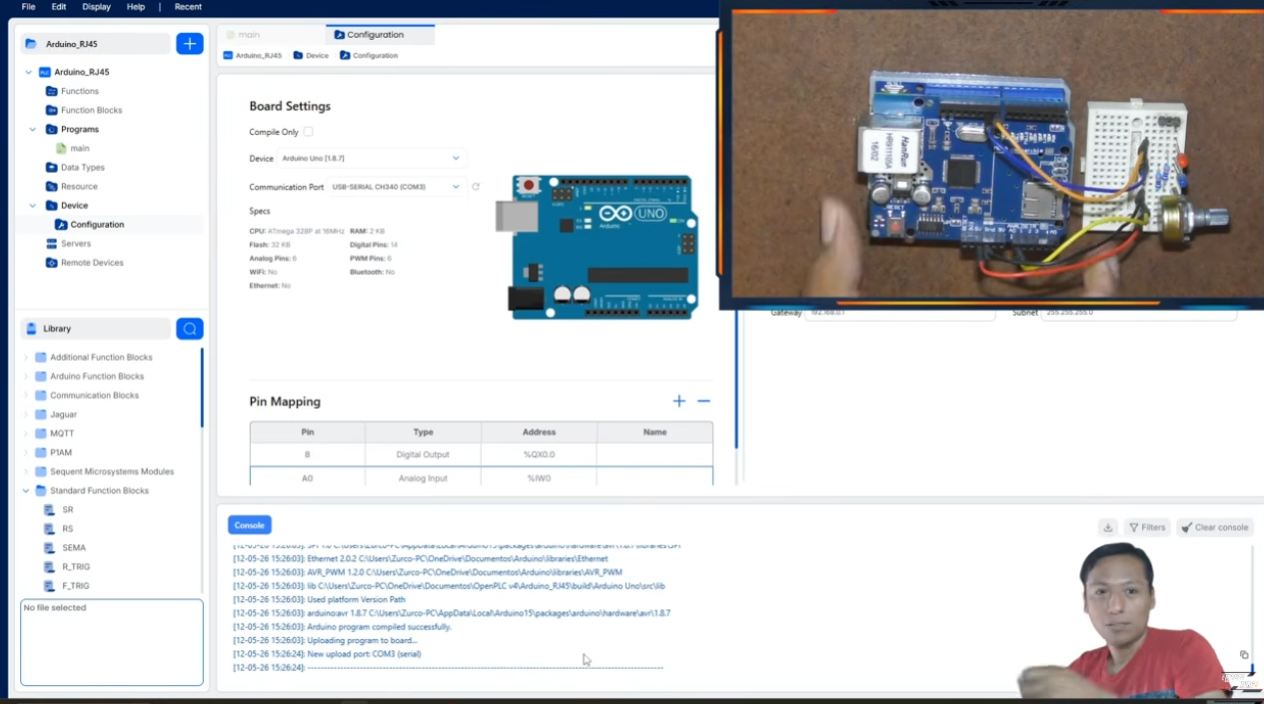Collapse the Device tree node
The height and width of the screenshot is (704, 1264).
(x=33, y=205)
